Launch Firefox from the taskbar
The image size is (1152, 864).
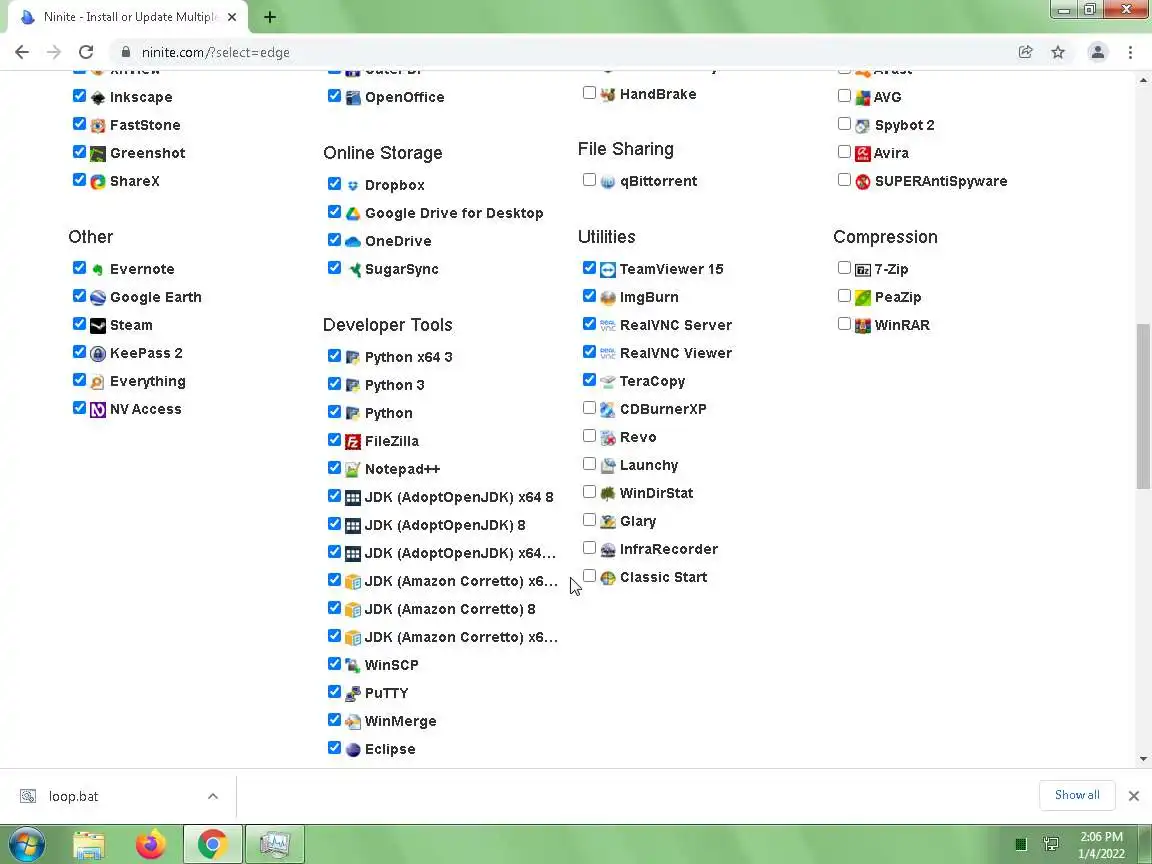pyautogui.click(x=150, y=844)
